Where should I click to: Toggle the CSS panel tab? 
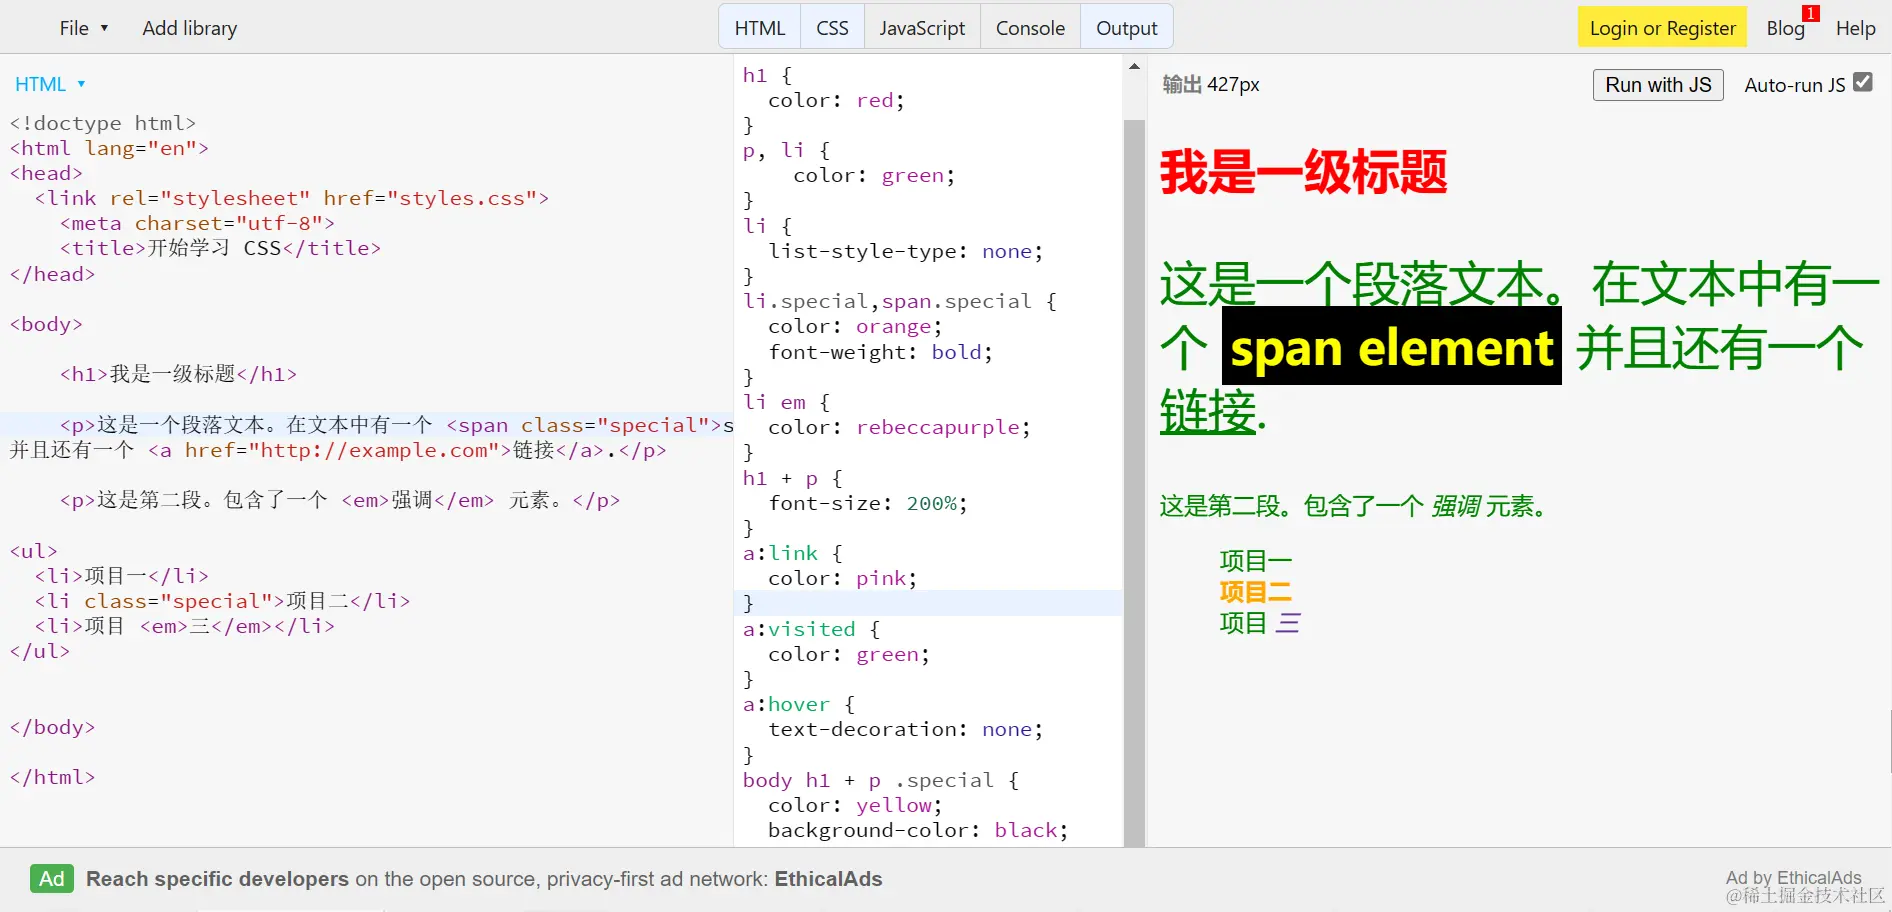pos(832,28)
